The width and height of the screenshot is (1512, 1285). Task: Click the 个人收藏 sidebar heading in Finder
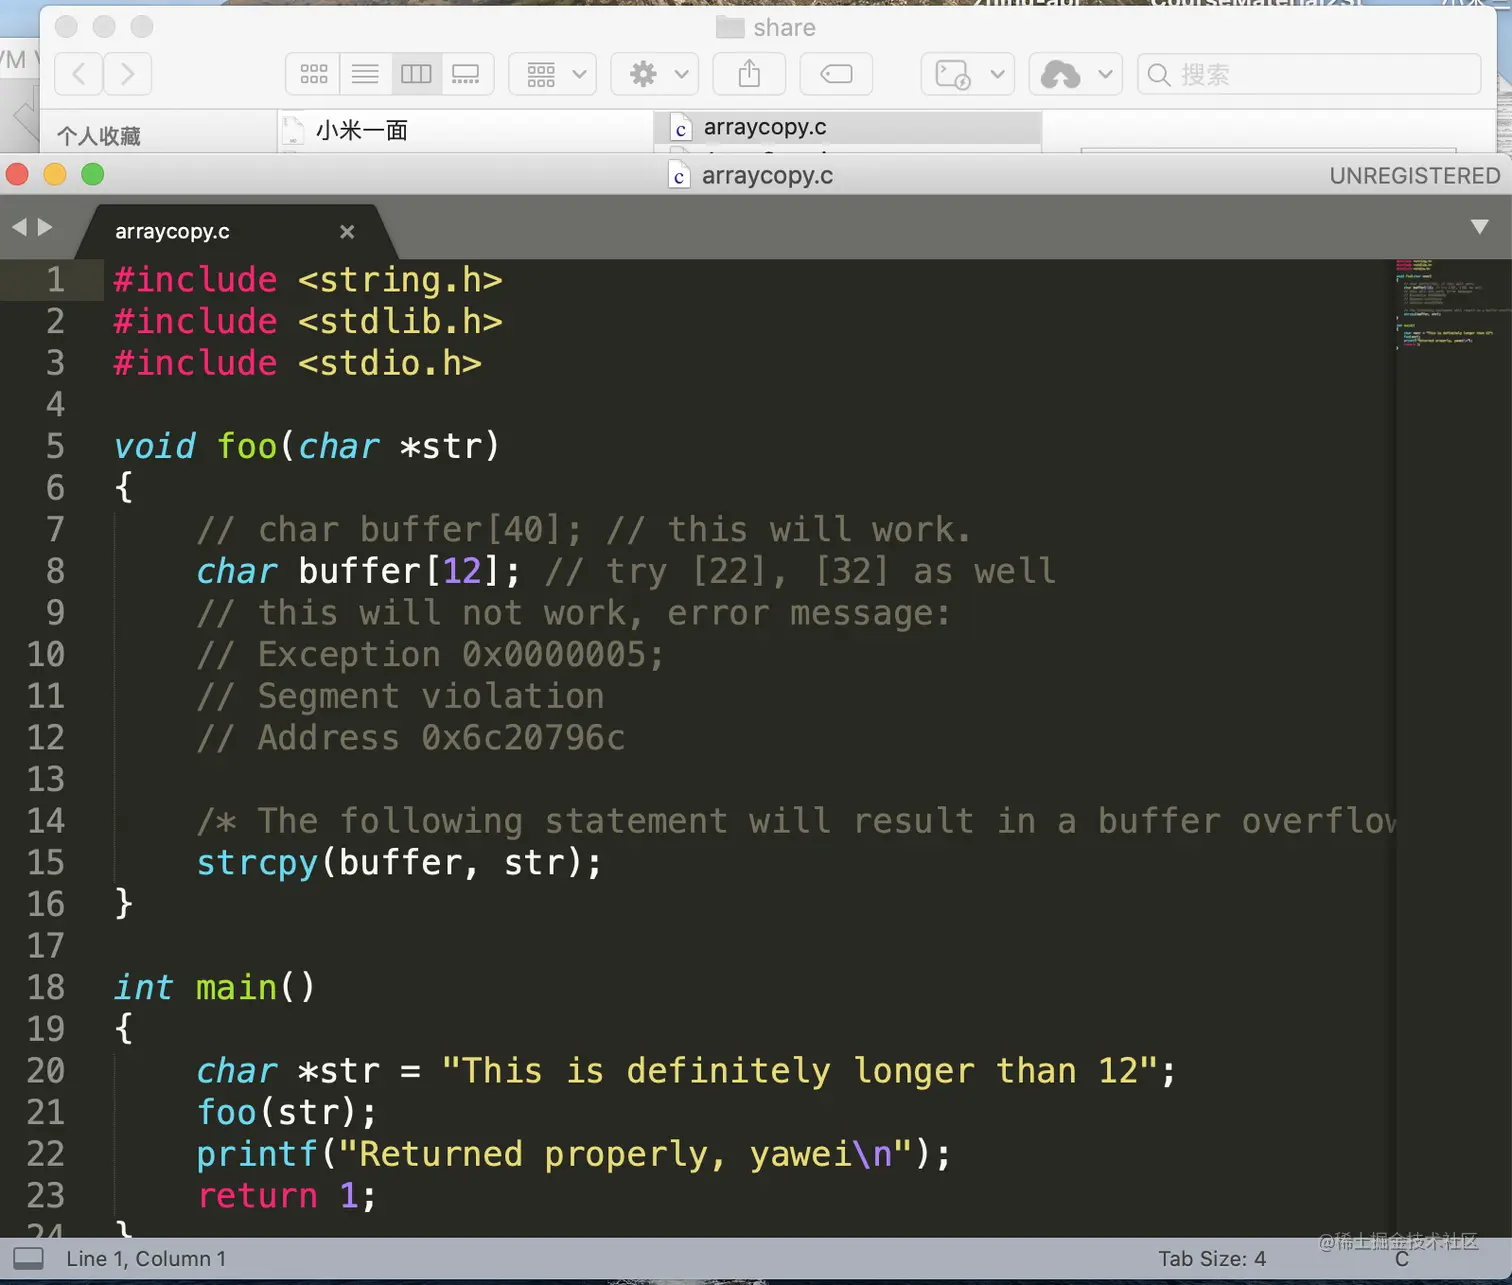point(98,136)
